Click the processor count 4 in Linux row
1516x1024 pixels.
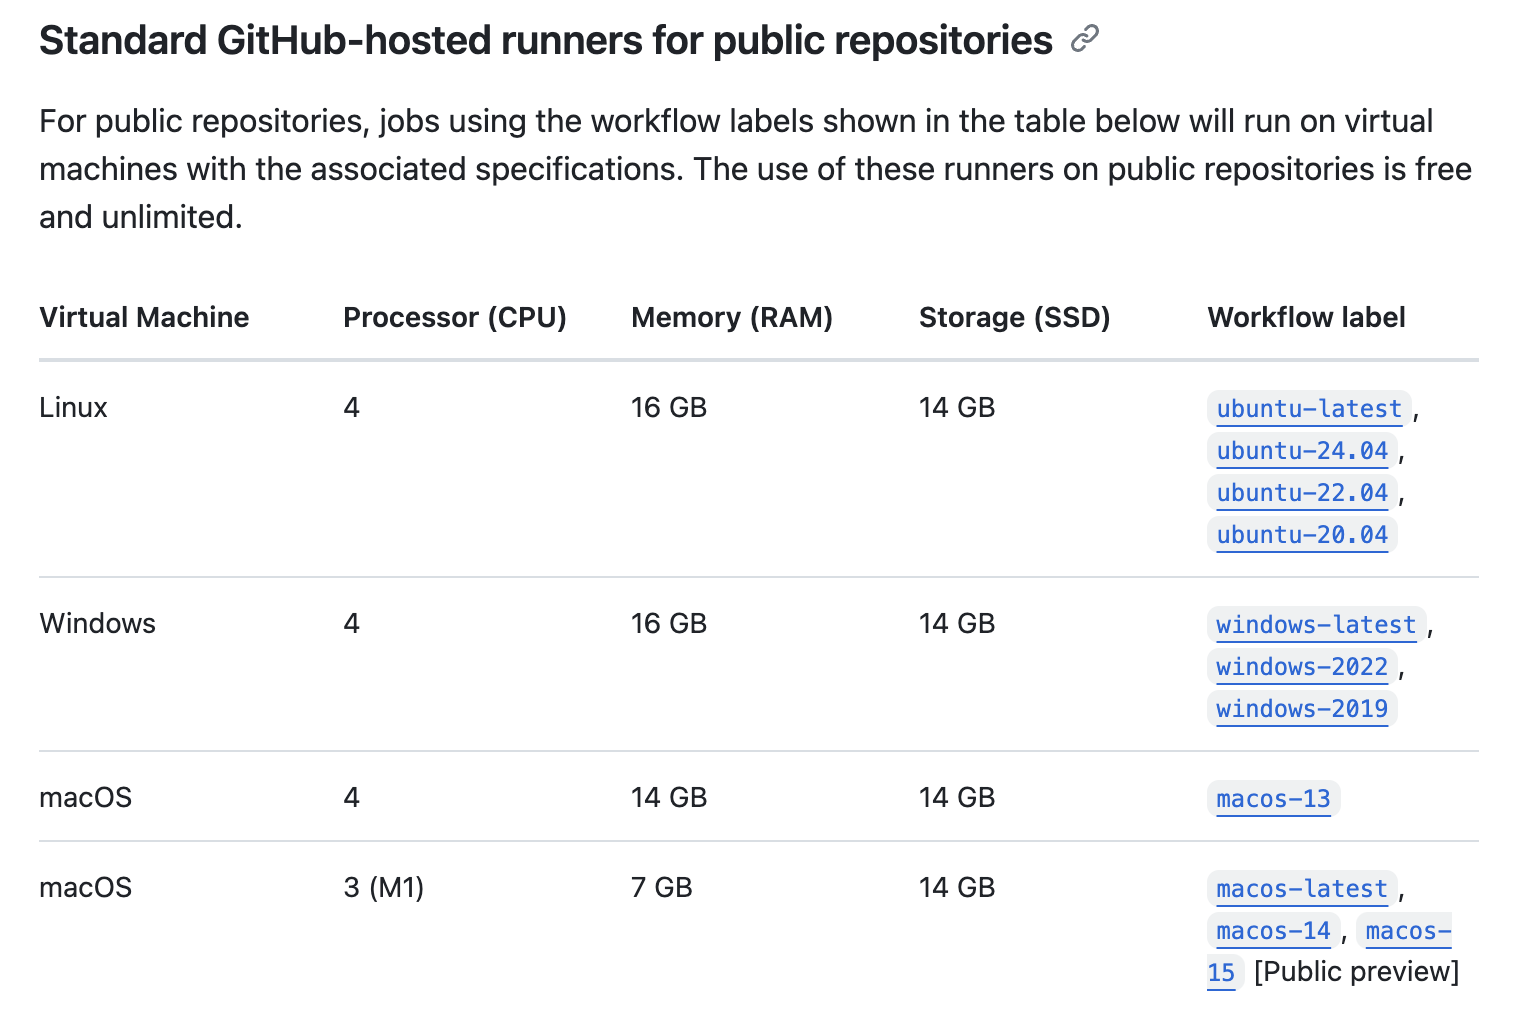[x=351, y=407]
